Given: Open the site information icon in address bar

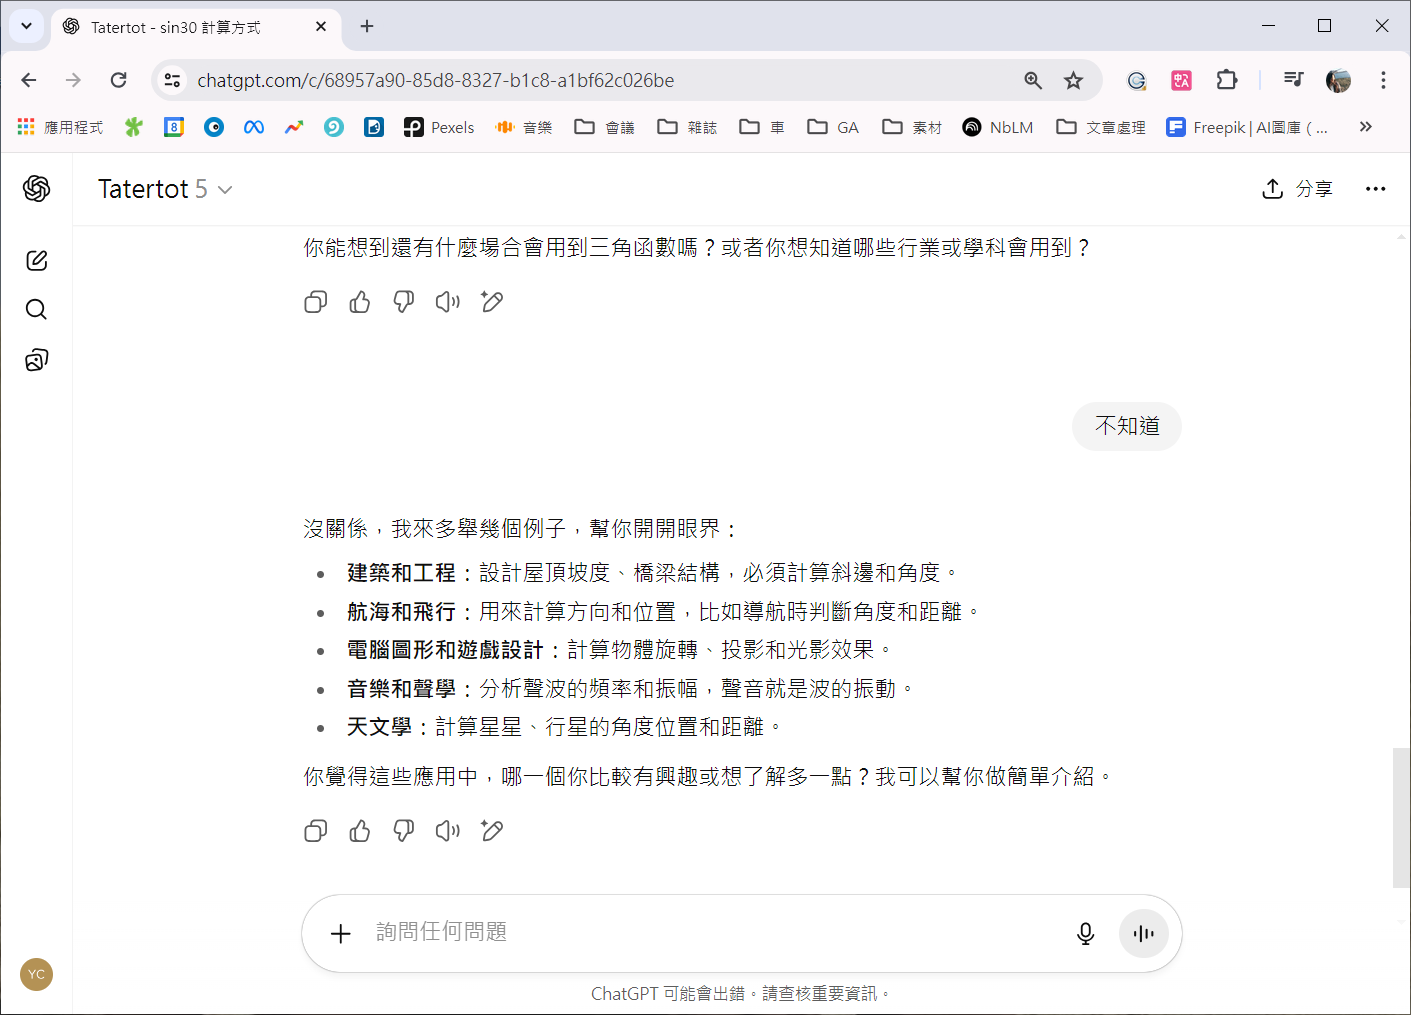Looking at the screenshot, I should tap(172, 80).
